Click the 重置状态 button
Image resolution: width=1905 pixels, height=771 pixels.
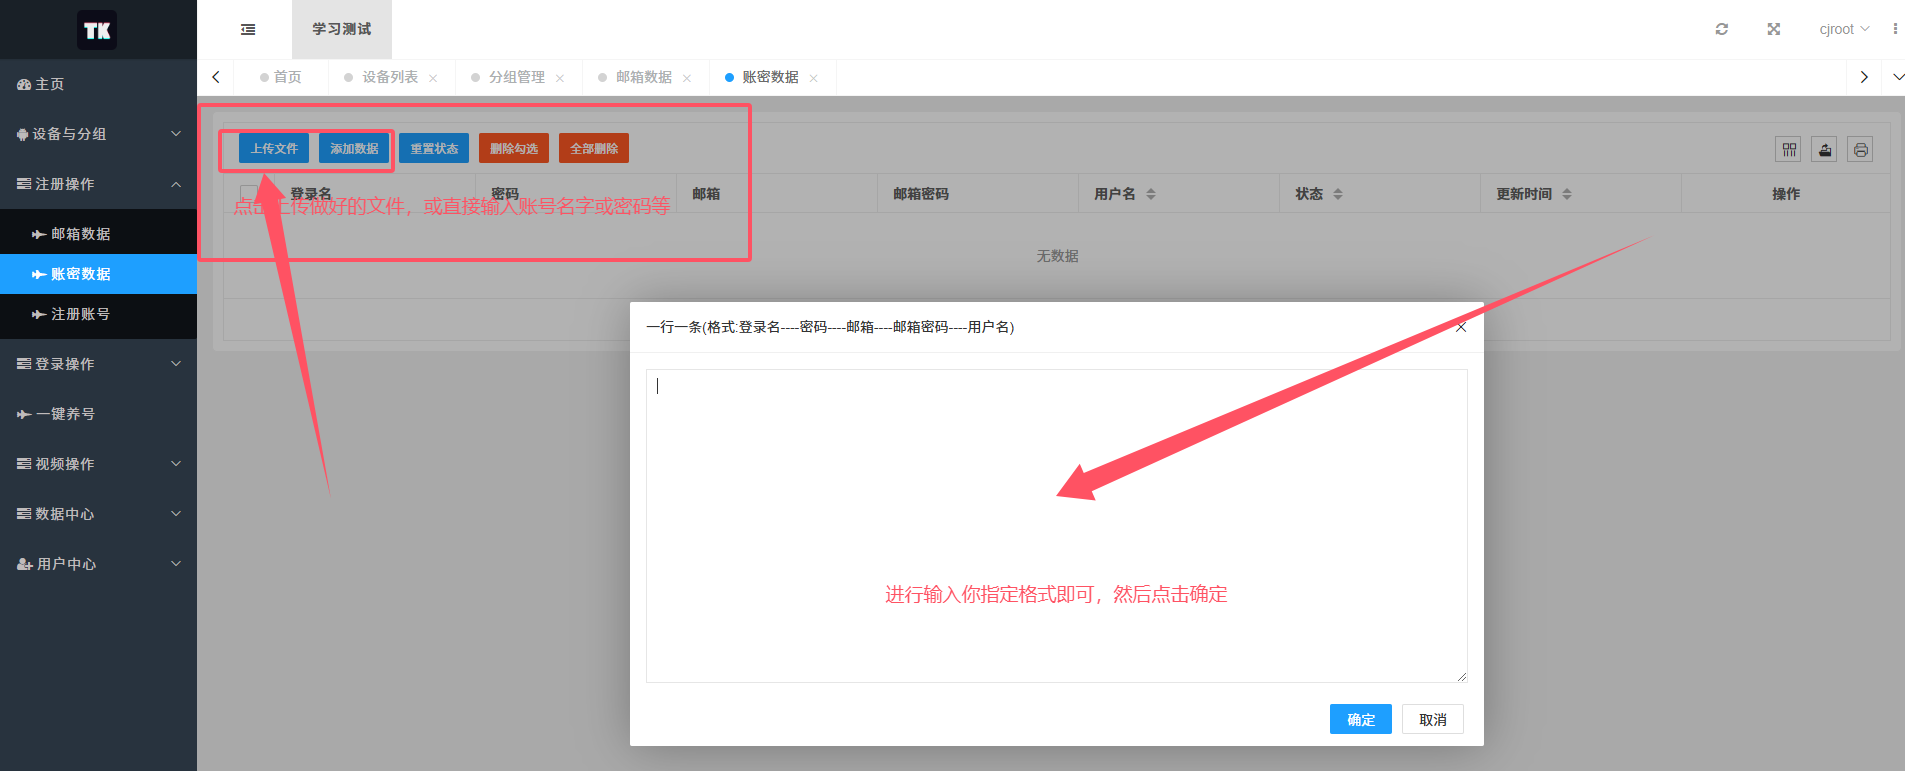click(x=434, y=148)
